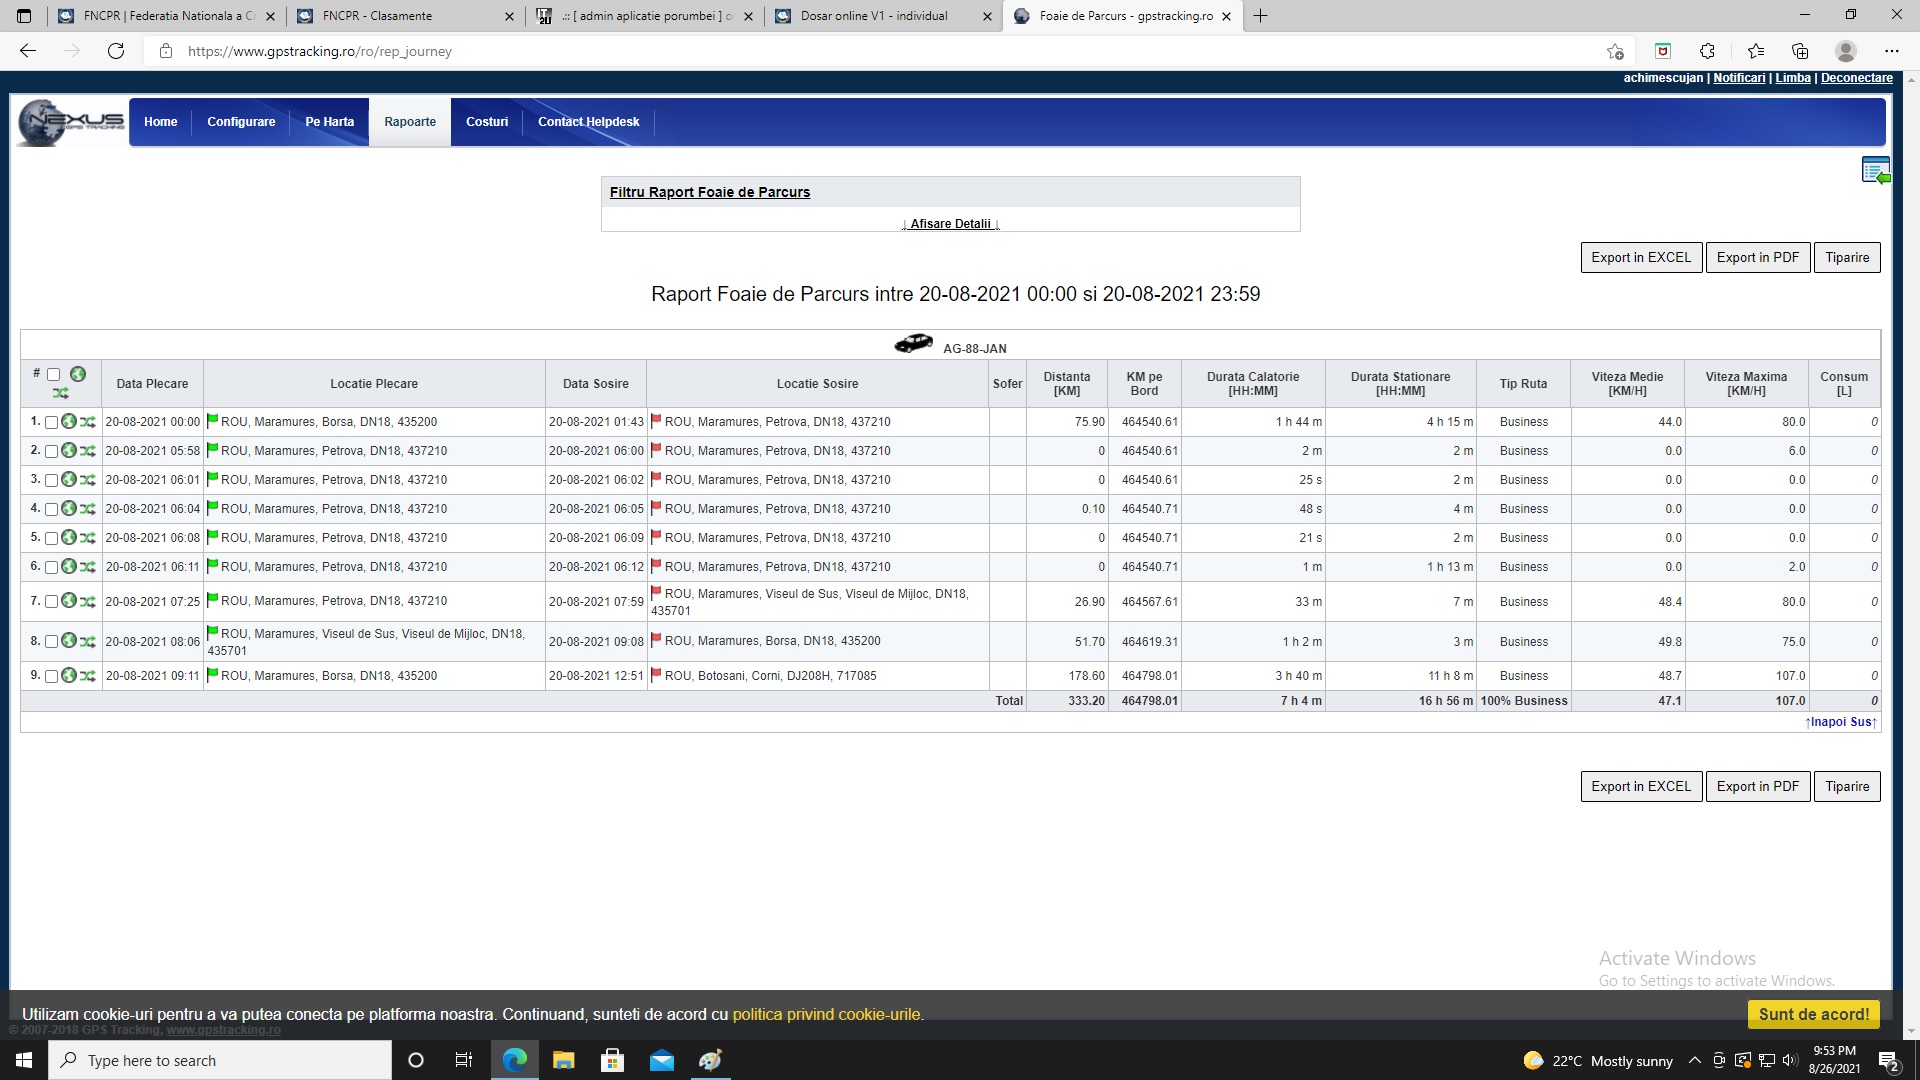Expand Afisare Detalii filter section
1920x1080 pixels.
pyautogui.click(x=950, y=224)
